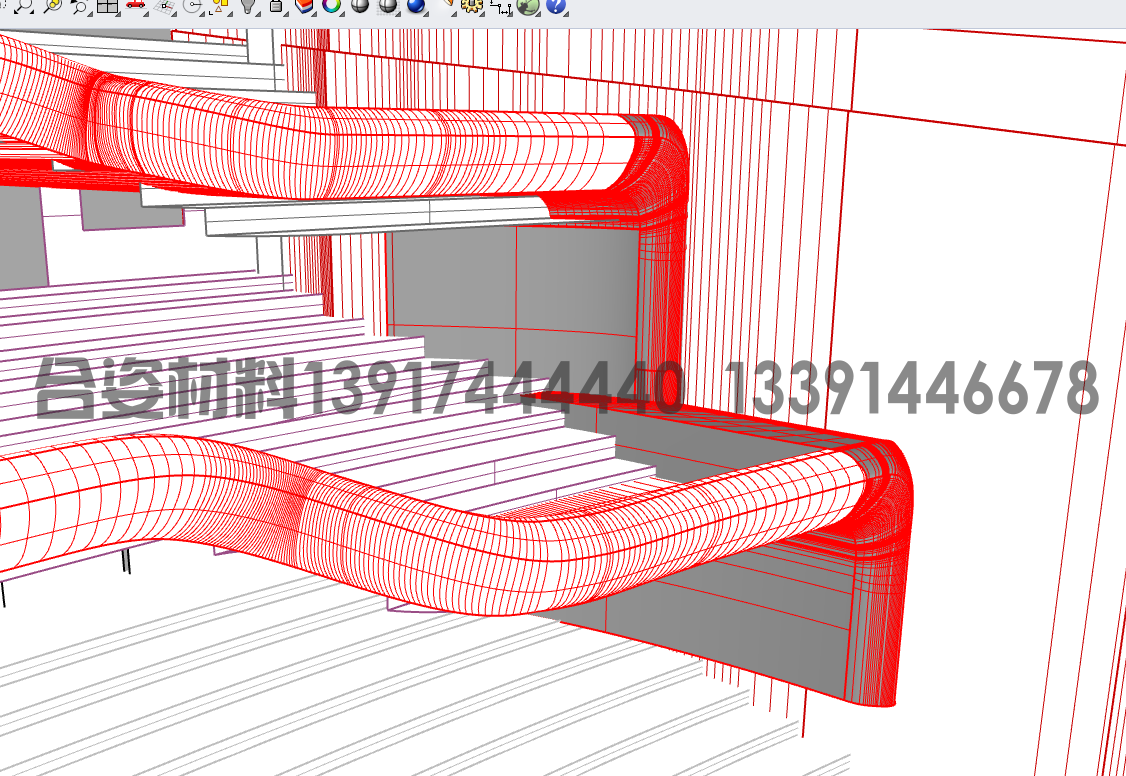This screenshot has width=1126, height=776.
Task: Open Help with the blue question mark
Action: coord(555,6)
